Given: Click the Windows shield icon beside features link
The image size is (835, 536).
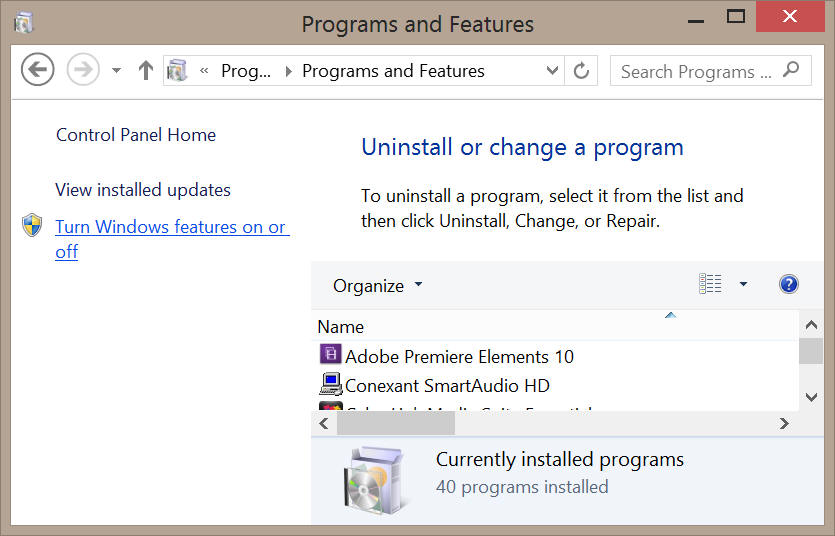Looking at the screenshot, I should pos(32,225).
